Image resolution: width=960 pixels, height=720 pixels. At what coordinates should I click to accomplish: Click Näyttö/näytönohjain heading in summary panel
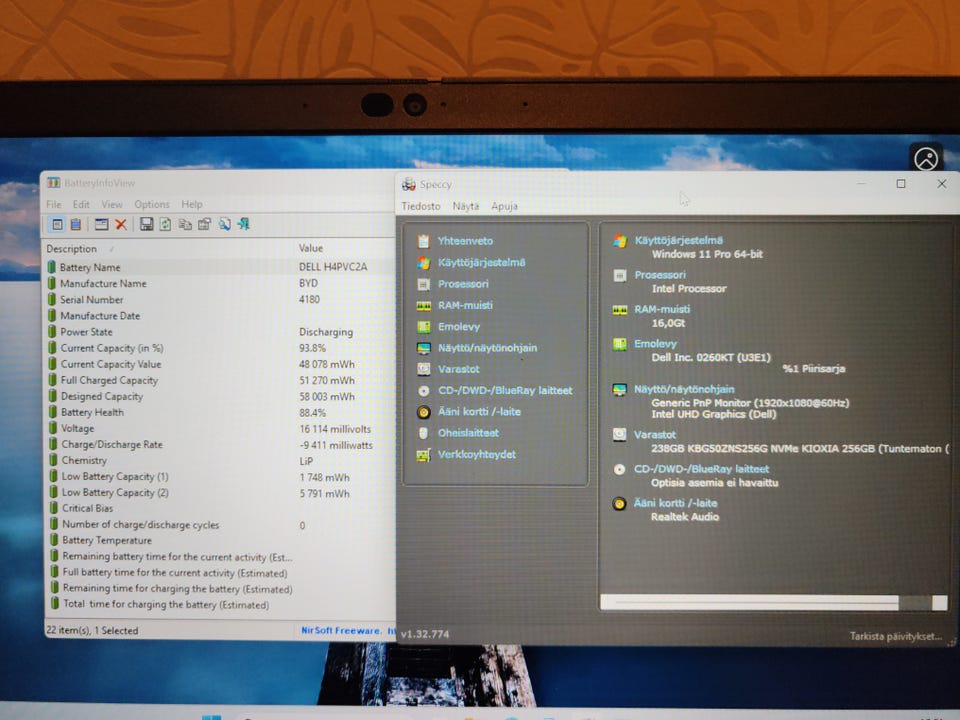pyautogui.click(x=684, y=389)
